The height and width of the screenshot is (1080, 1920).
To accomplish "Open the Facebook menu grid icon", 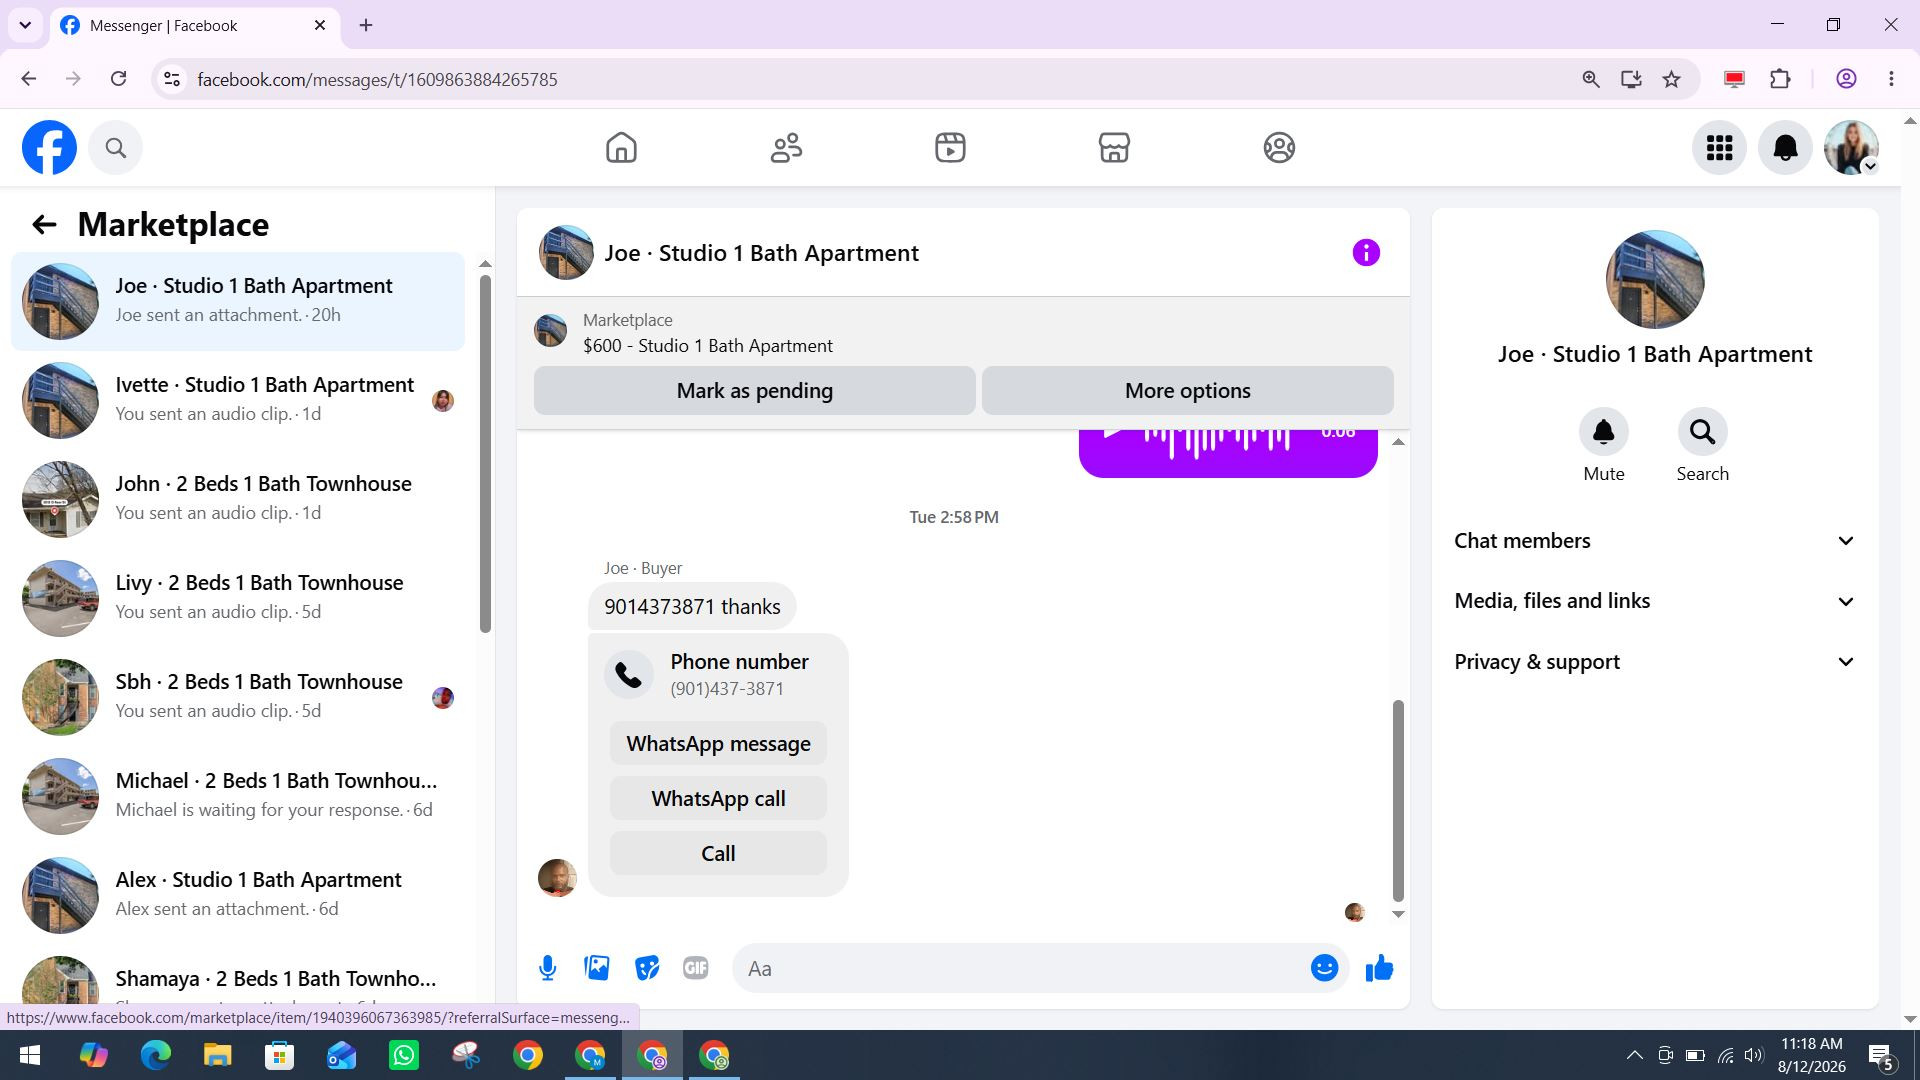I will click(x=1719, y=148).
